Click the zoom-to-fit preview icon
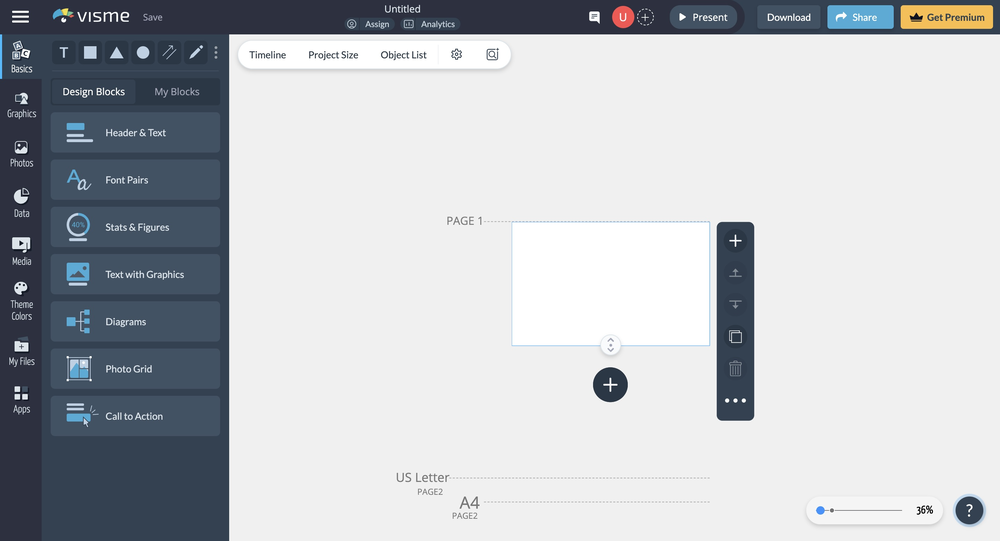1000x541 pixels. pos(492,55)
